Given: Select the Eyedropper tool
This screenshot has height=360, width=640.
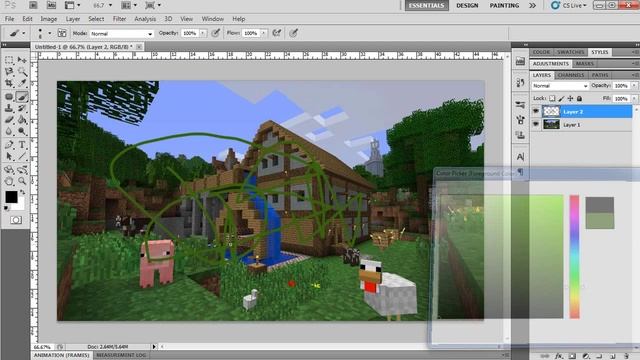Looking at the screenshot, I should pyautogui.click(x=22, y=84).
